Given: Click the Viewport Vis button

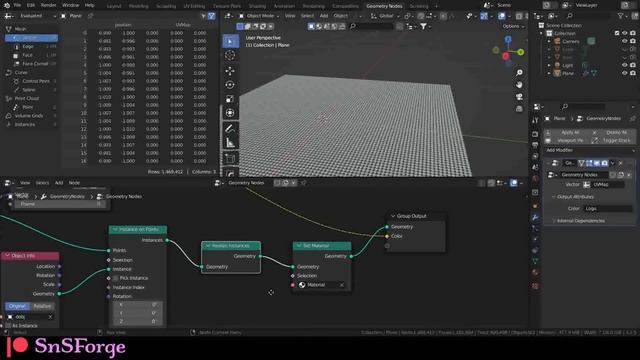Looking at the screenshot, I should click(x=567, y=140).
